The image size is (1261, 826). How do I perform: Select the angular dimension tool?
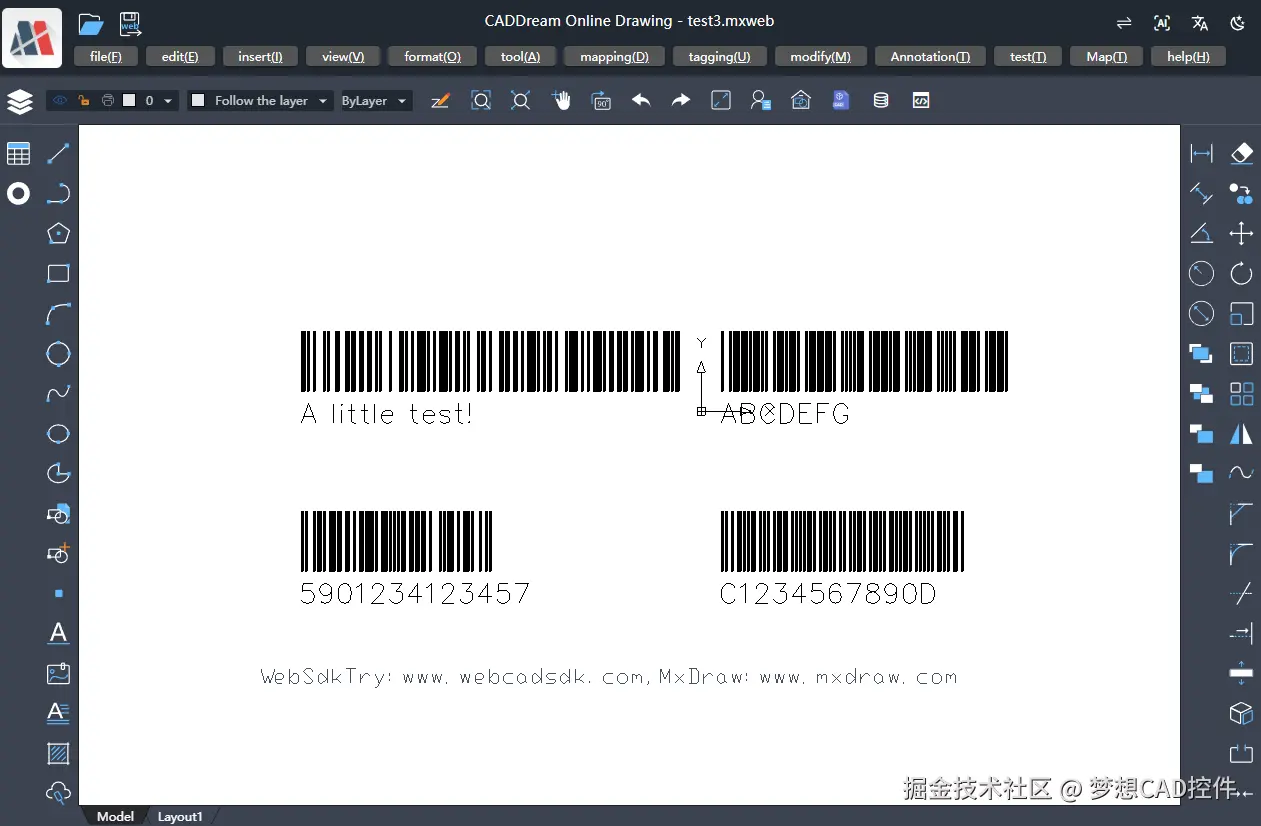[1201, 233]
